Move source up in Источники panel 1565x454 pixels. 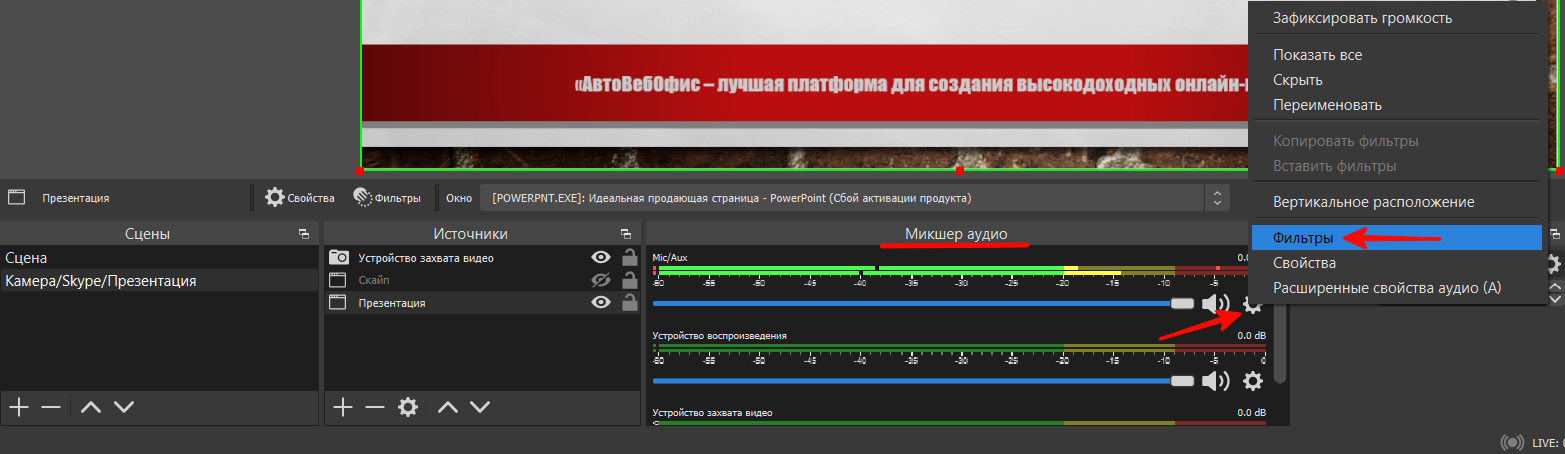[x=448, y=407]
